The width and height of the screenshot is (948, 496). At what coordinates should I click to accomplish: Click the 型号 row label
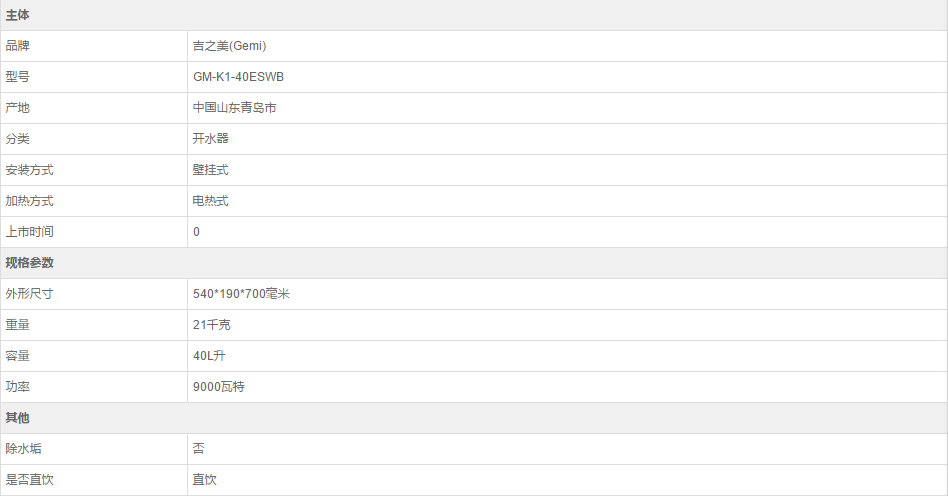pyautogui.click(x=18, y=77)
